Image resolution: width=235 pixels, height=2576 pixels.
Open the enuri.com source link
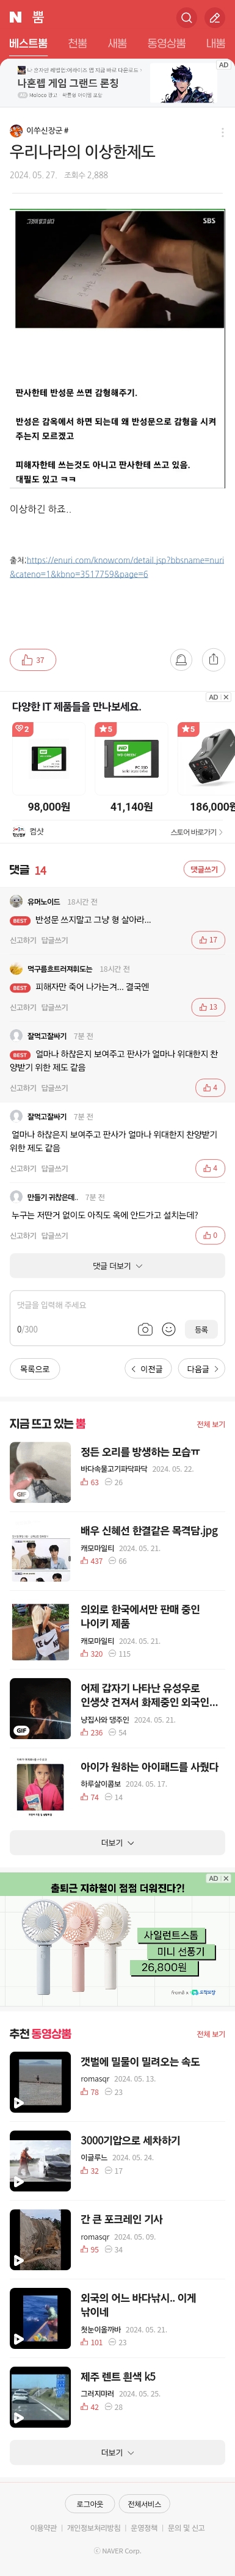117,567
